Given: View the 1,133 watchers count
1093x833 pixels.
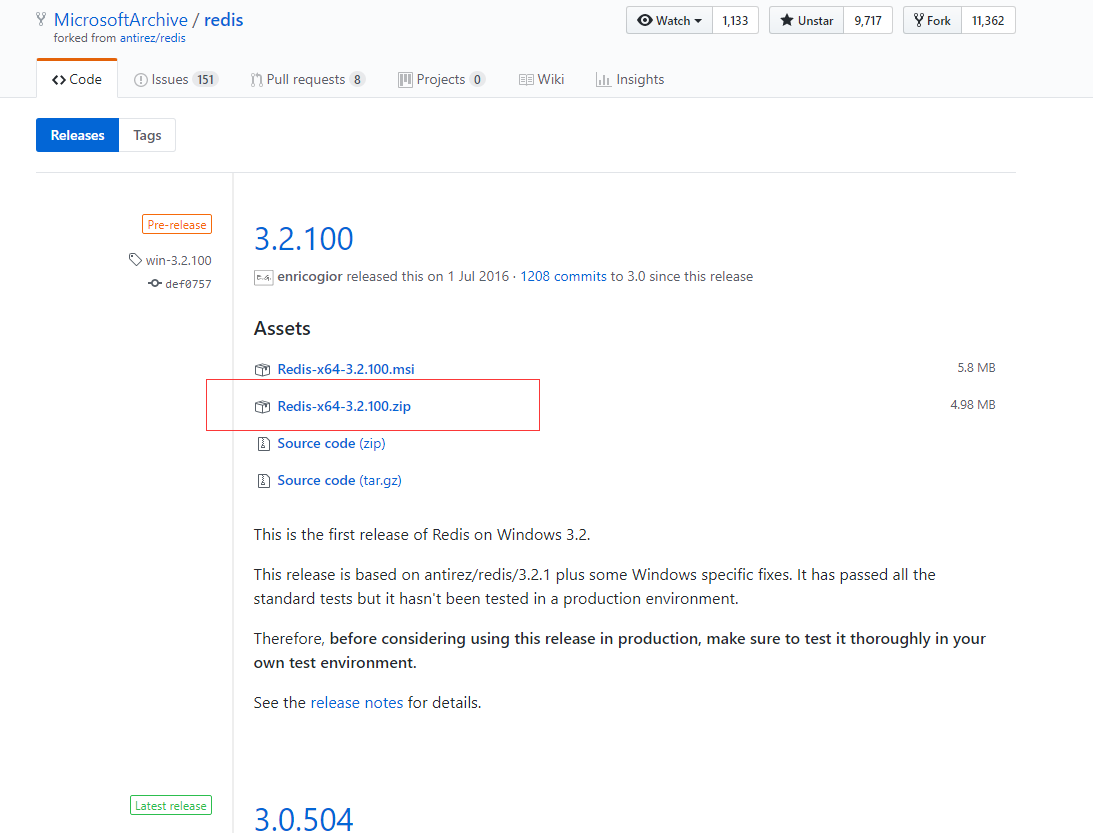Looking at the screenshot, I should point(735,20).
